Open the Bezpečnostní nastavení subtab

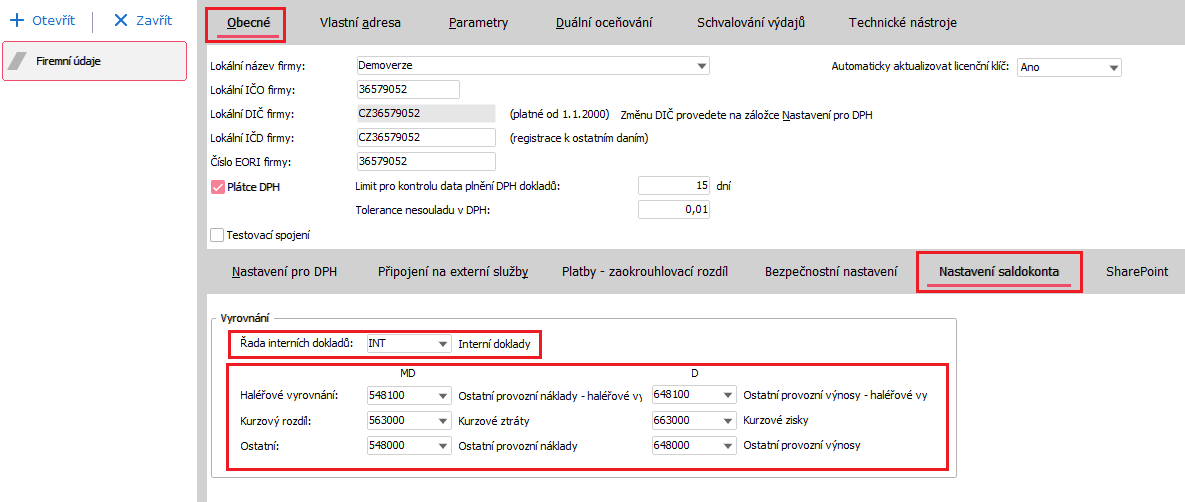(x=831, y=271)
